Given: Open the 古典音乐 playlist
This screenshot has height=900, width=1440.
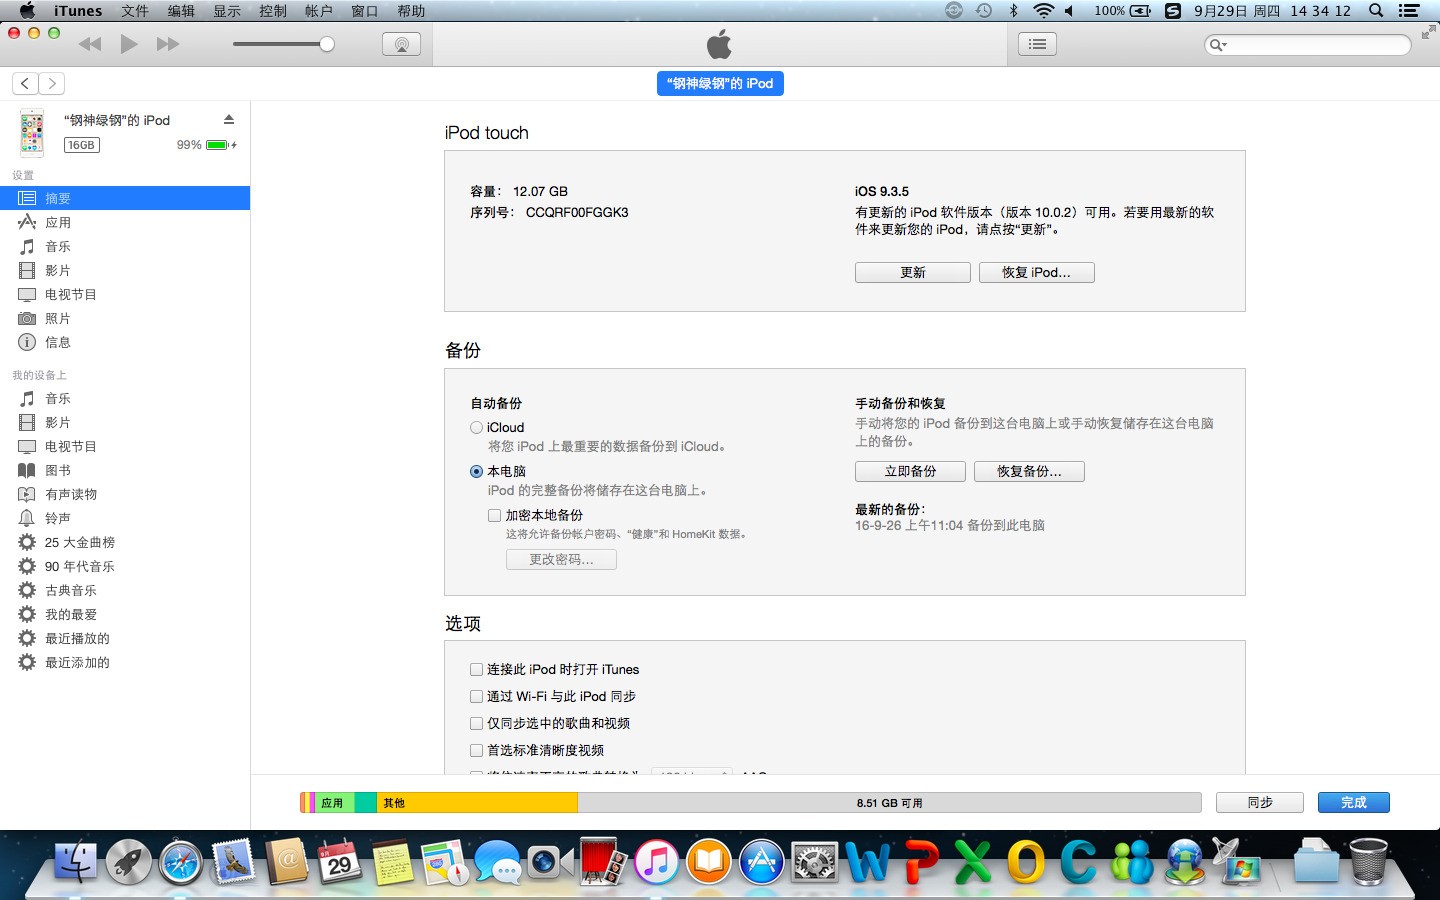Looking at the screenshot, I should (x=125, y=590).
